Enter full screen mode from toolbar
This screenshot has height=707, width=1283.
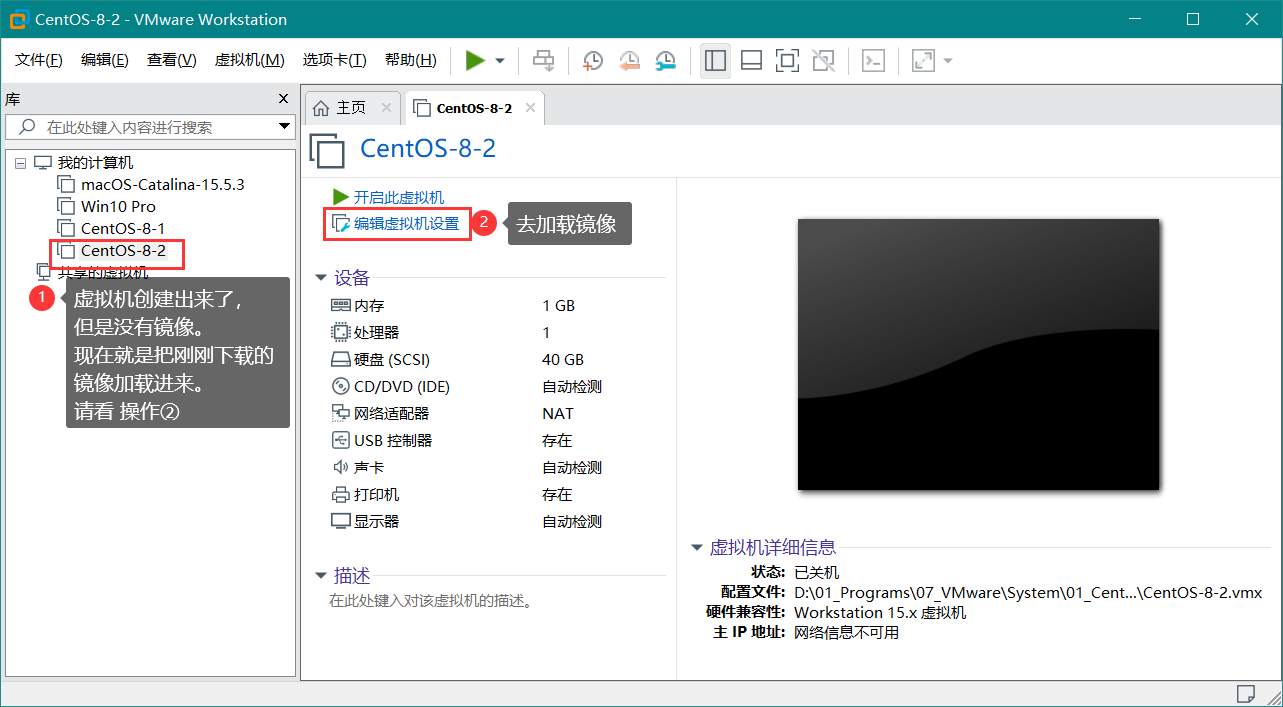coord(787,61)
